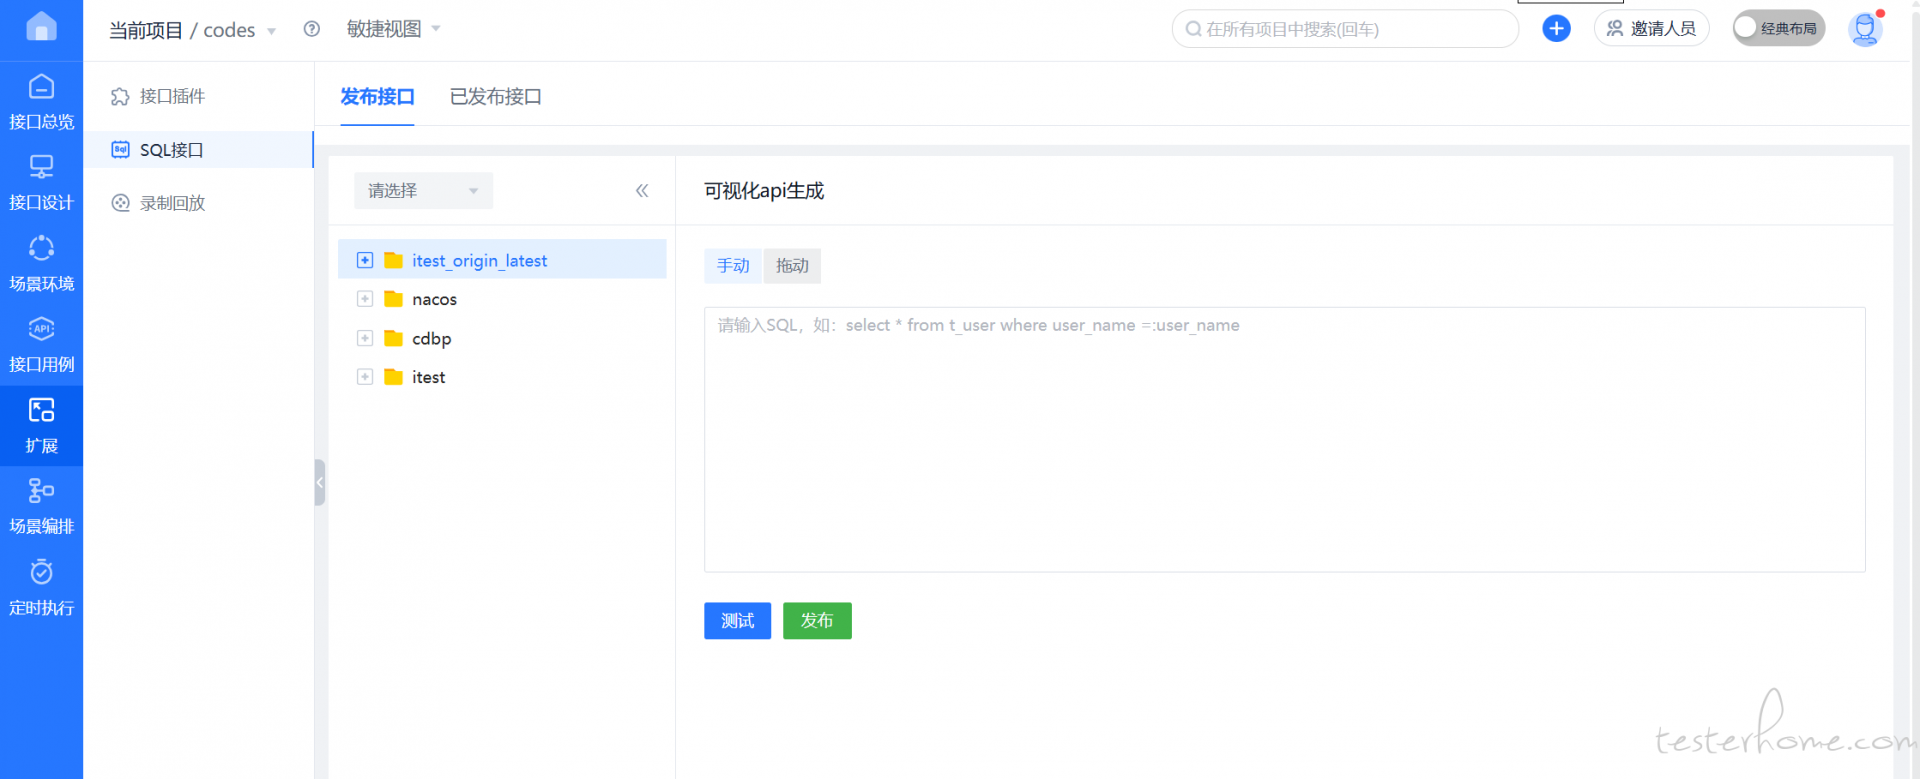Expand the itest_origin_latest folder
The width and height of the screenshot is (1920, 779).
tap(365, 261)
